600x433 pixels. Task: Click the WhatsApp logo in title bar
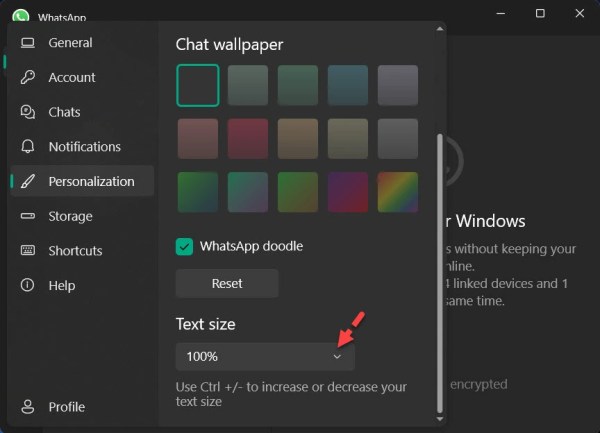21,16
